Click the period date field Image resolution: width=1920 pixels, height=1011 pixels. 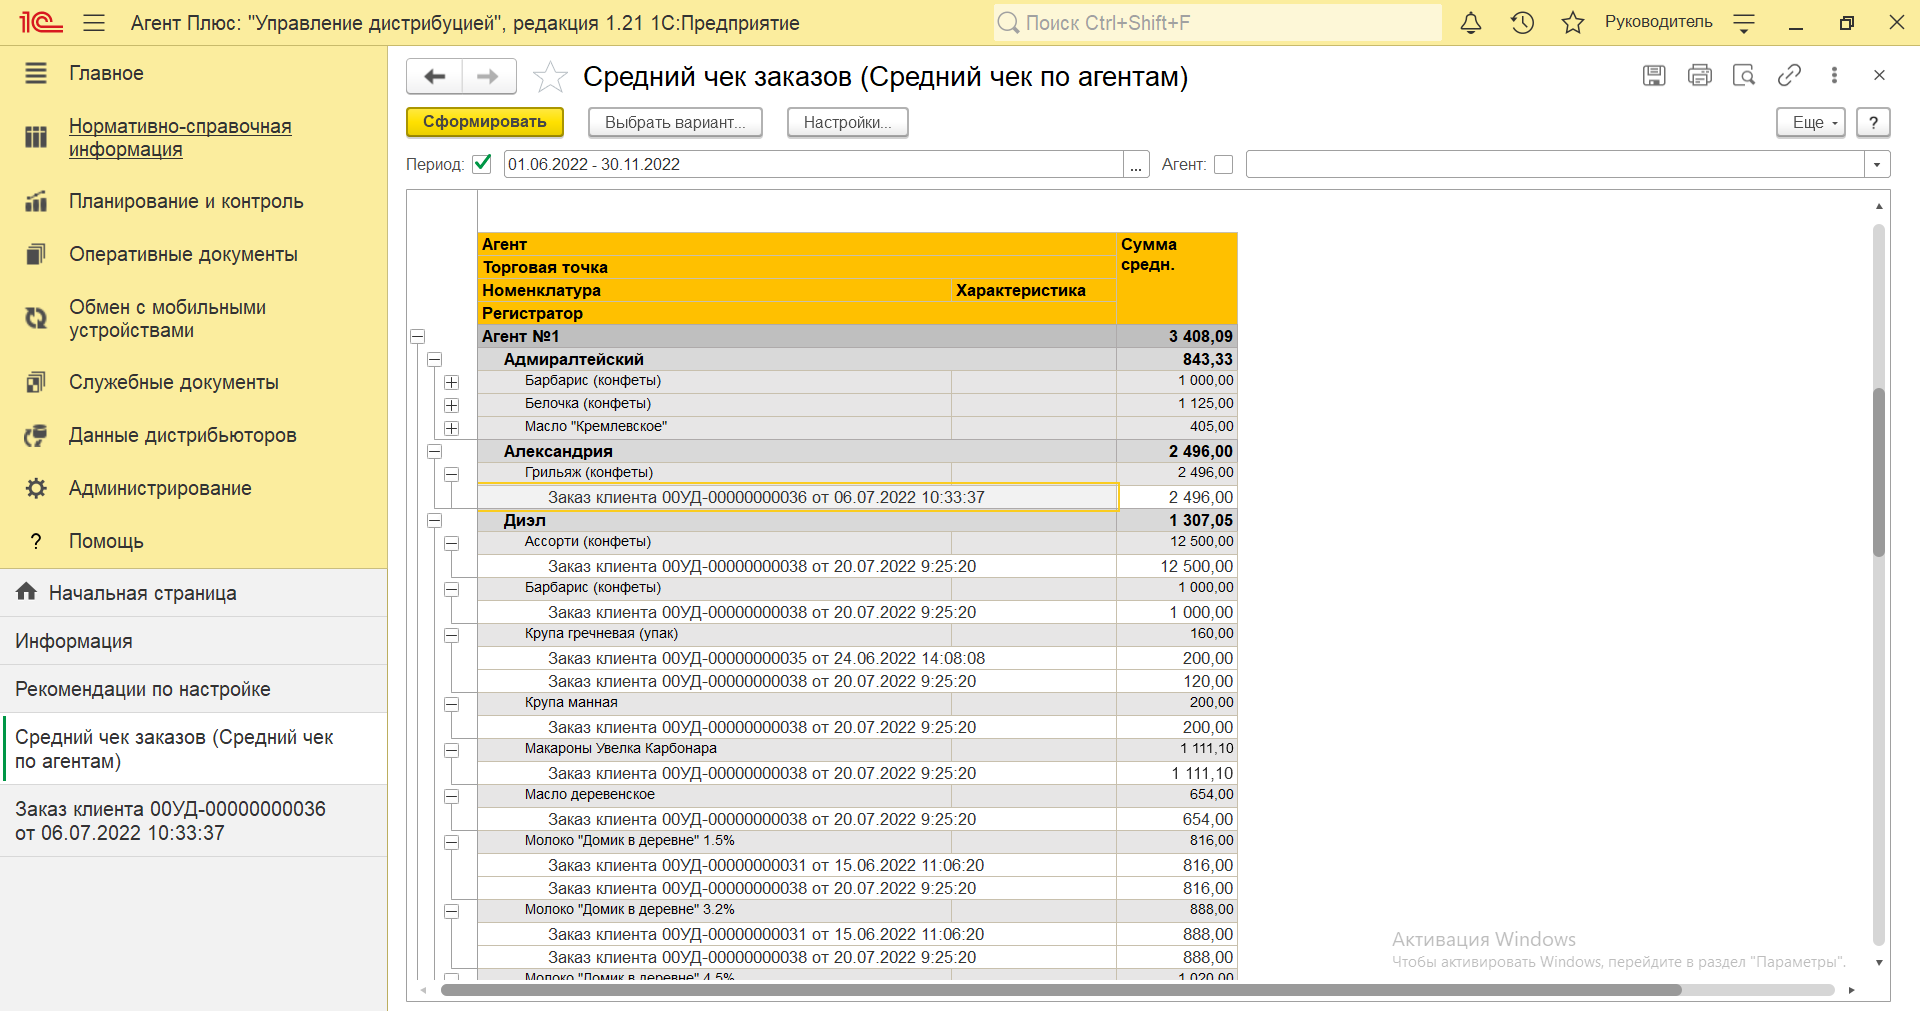pyautogui.click(x=813, y=164)
